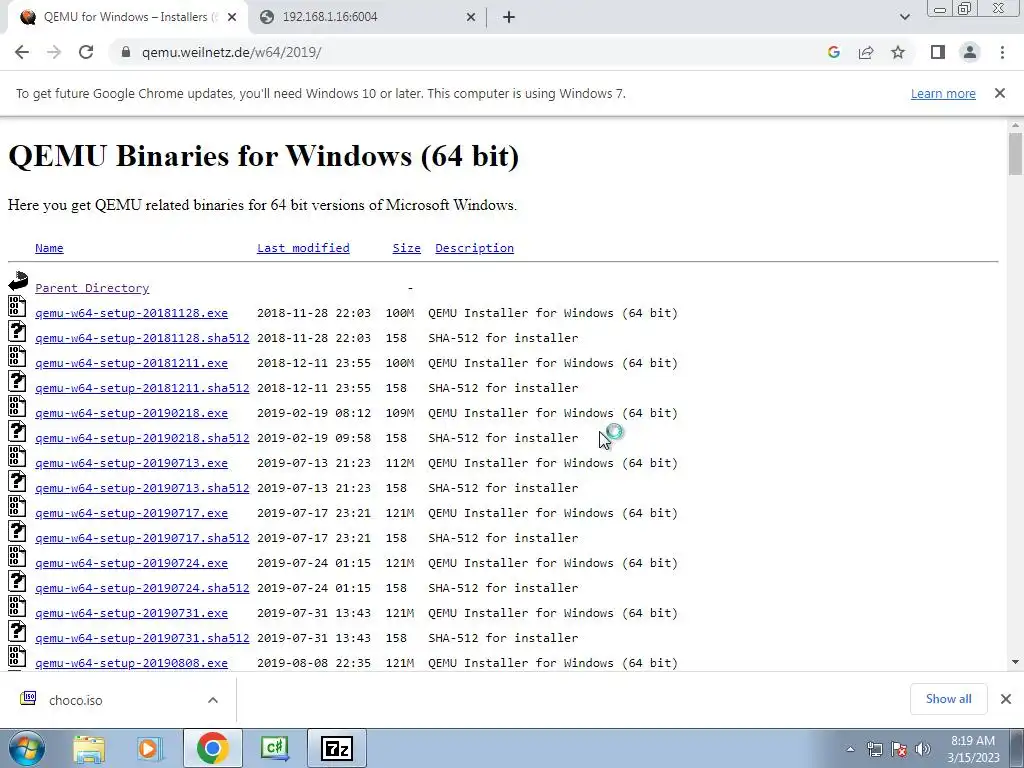1024x768 pixels.
Task: Download qemu-w64-setup-20190713.exe
Action: [x=131, y=463]
